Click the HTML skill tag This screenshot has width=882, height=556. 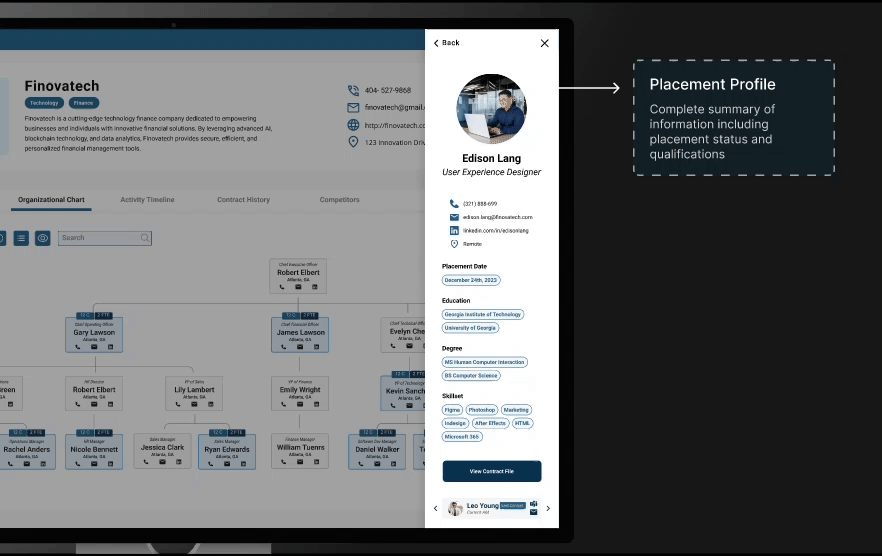coord(522,423)
